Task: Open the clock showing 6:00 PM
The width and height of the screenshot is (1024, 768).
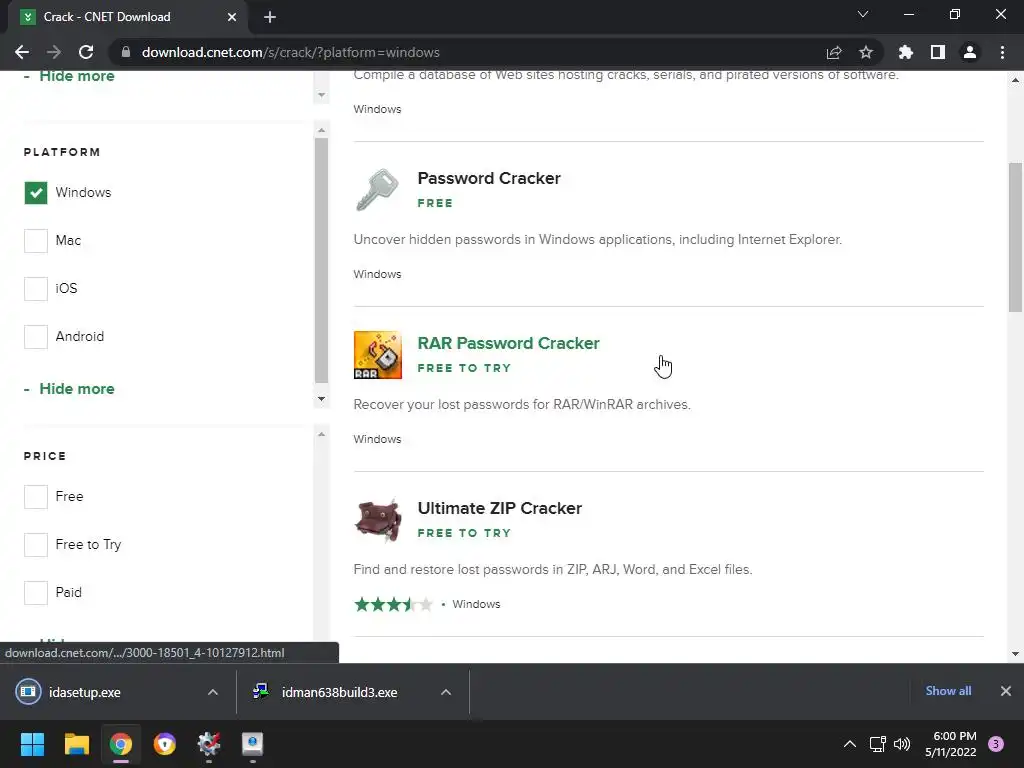Action: [951, 744]
